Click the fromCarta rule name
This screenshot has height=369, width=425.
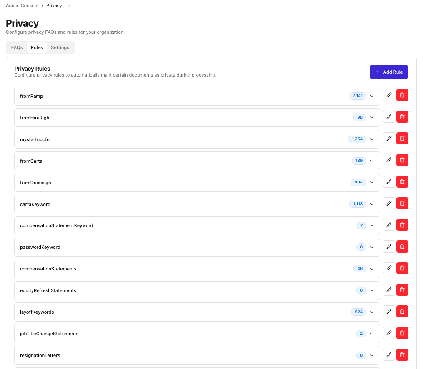31,161
